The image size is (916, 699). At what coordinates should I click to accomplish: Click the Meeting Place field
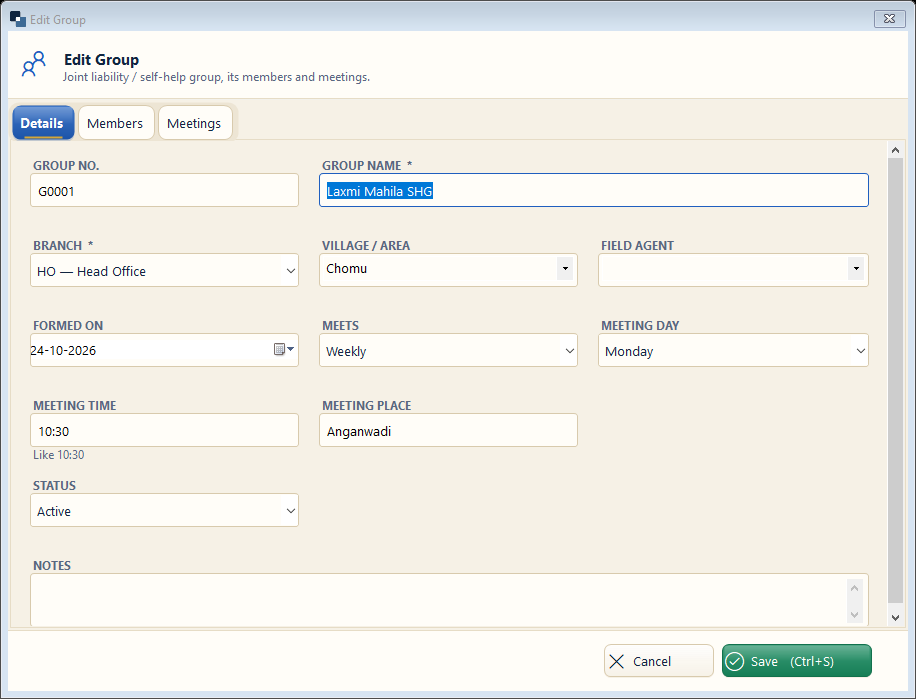click(x=448, y=430)
